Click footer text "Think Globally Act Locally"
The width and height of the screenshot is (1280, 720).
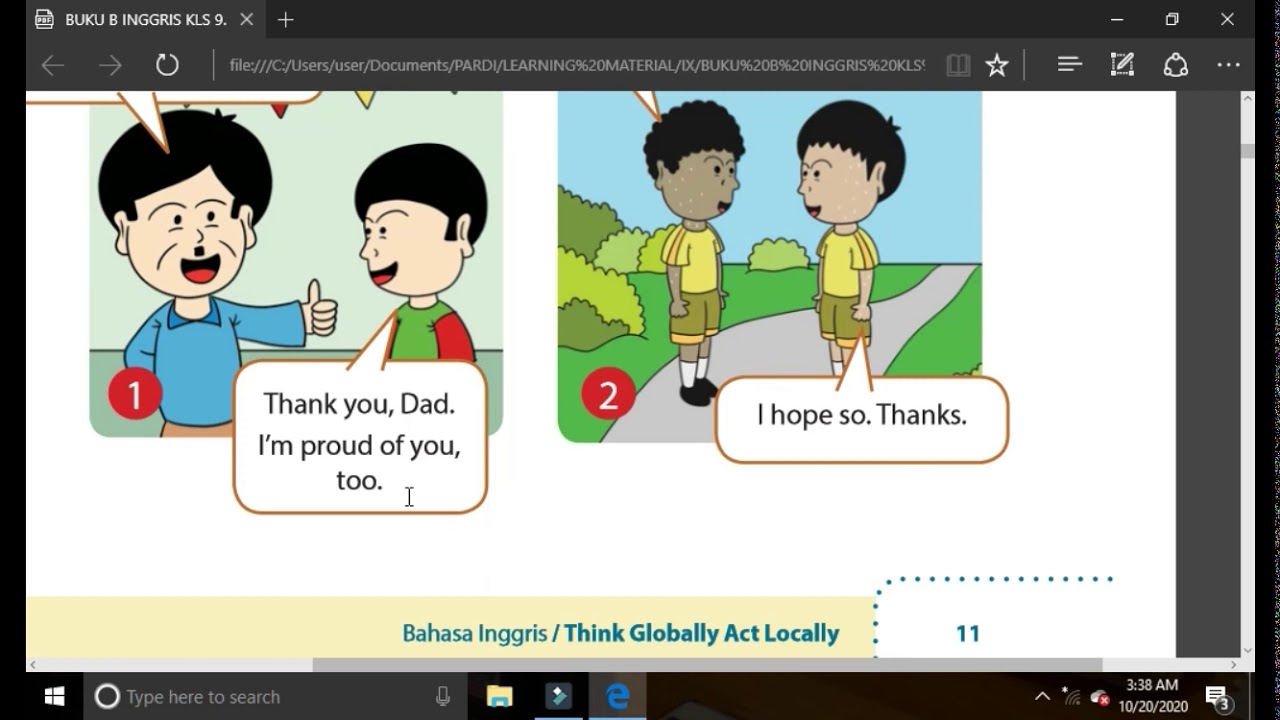[x=701, y=633]
